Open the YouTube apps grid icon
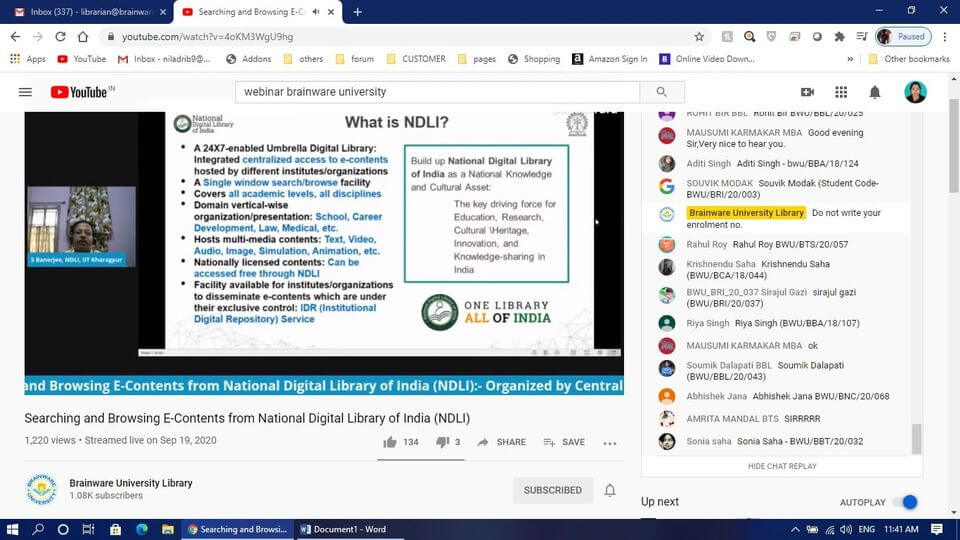Screen dimensions: 960x540 click(841, 92)
